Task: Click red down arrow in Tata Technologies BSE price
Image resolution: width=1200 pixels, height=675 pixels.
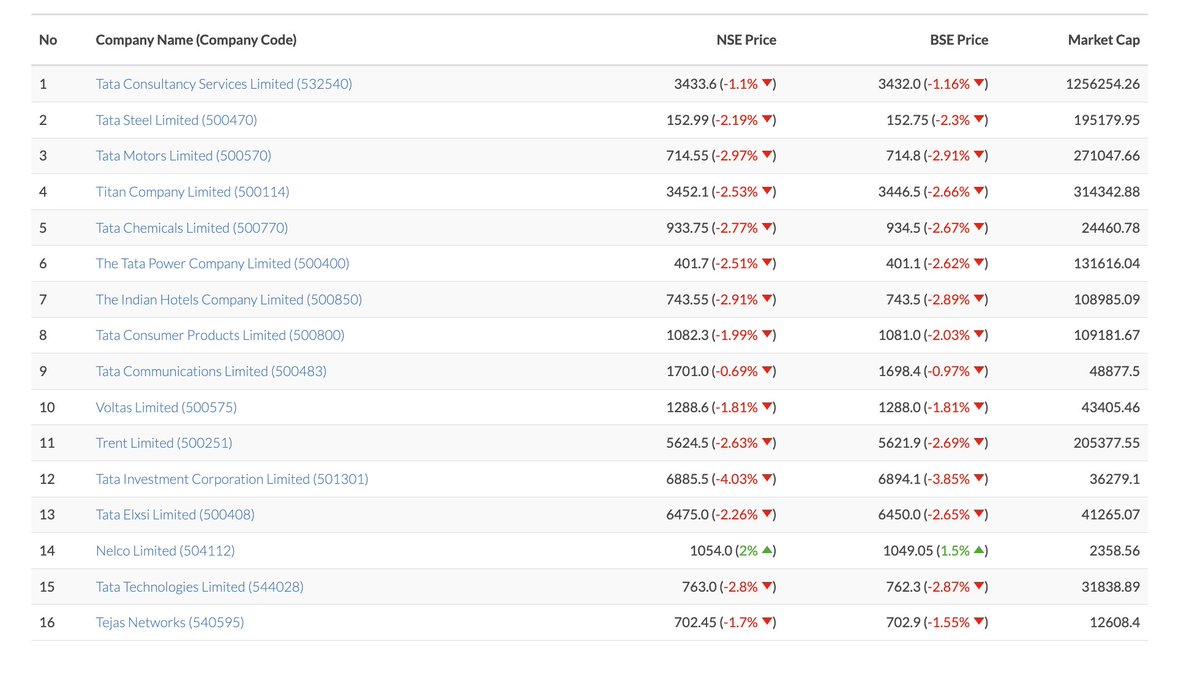Action: (x=979, y=587)
